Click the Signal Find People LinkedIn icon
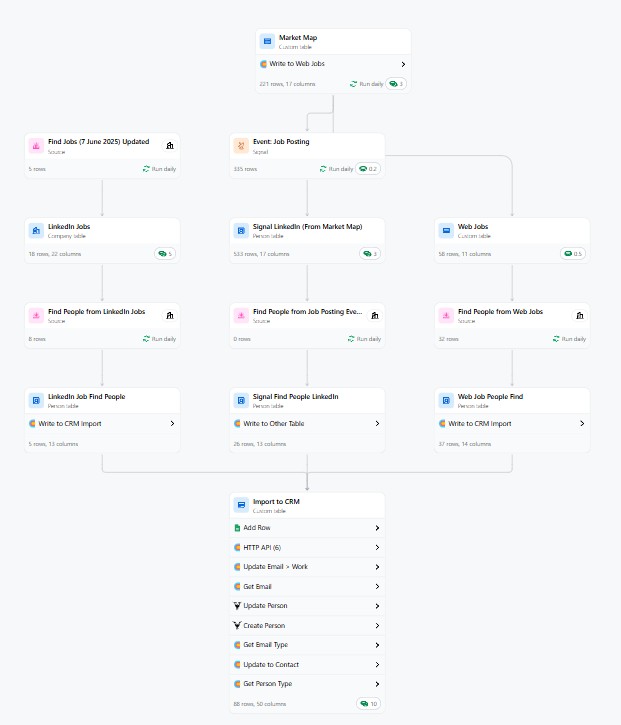This screenshot has width=621, height=725. coord(240,400)
